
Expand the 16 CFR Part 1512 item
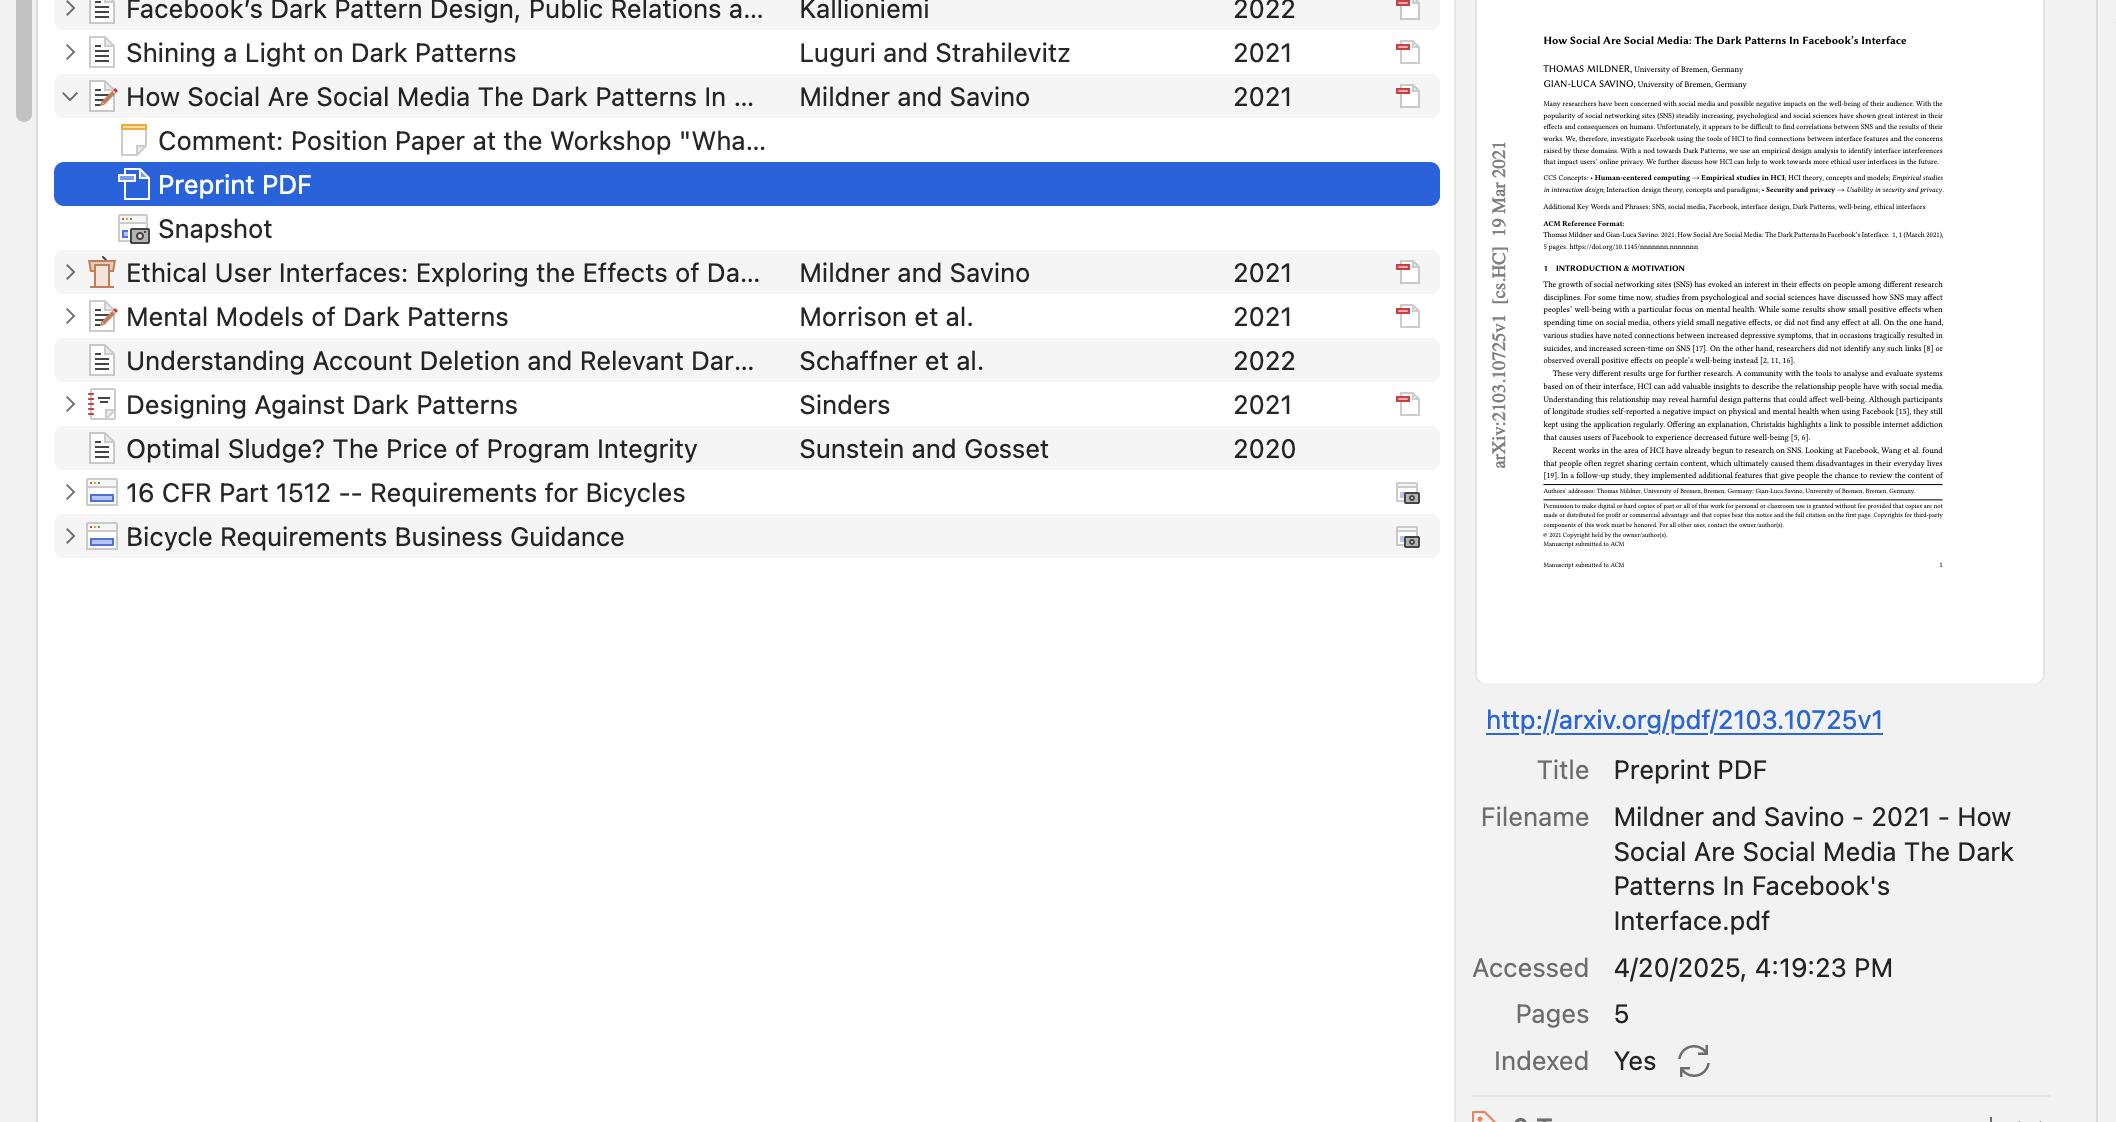tap(70, 493)
